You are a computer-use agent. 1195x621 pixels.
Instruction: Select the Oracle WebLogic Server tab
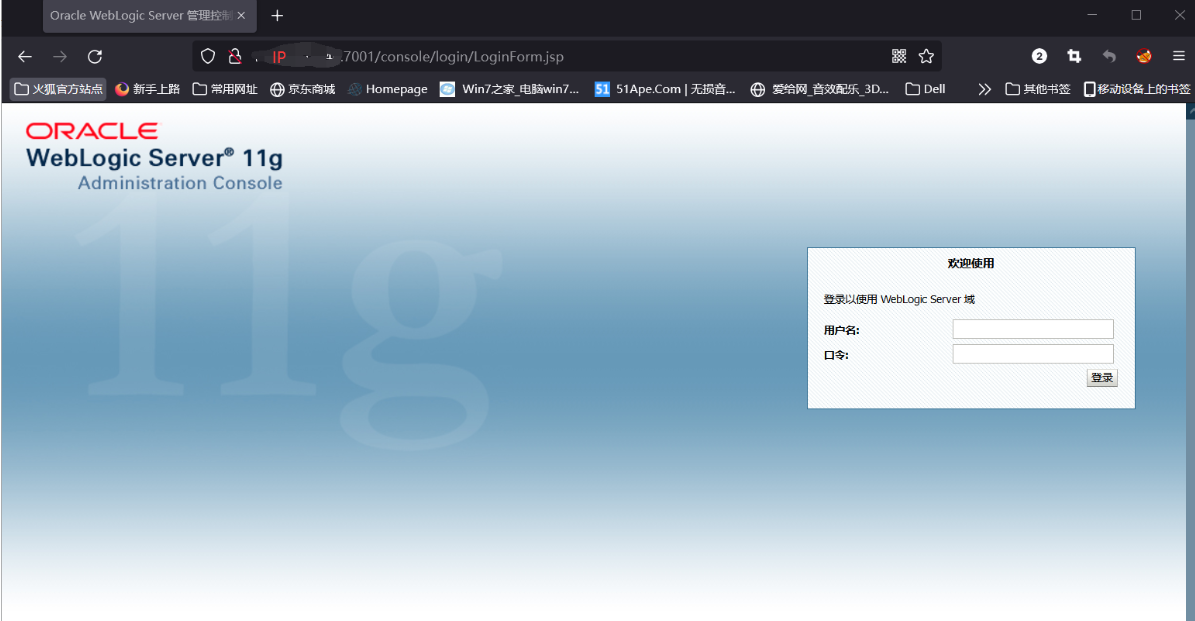click(149, 16)
